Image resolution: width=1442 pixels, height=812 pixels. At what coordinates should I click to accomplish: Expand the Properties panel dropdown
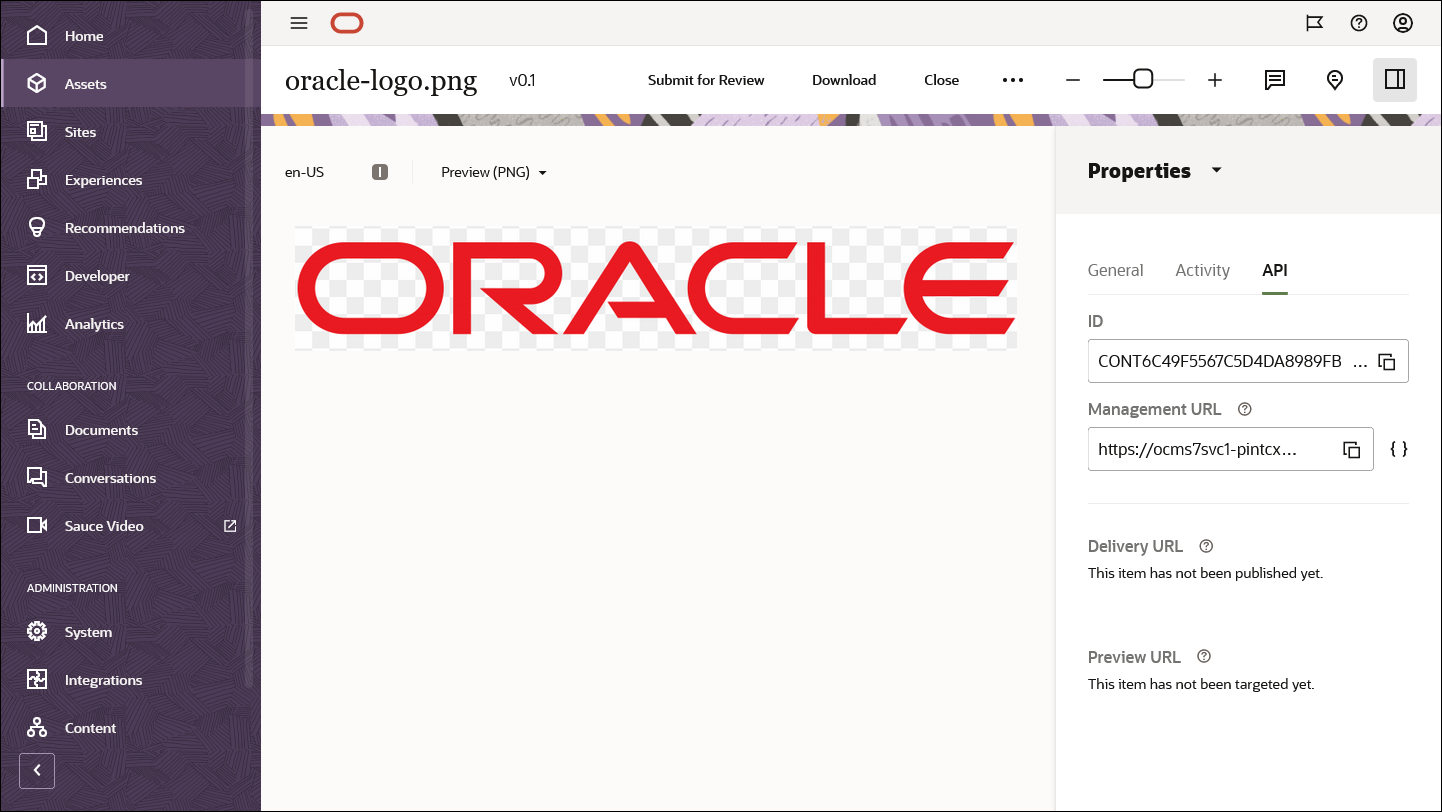click(1217, 170)
